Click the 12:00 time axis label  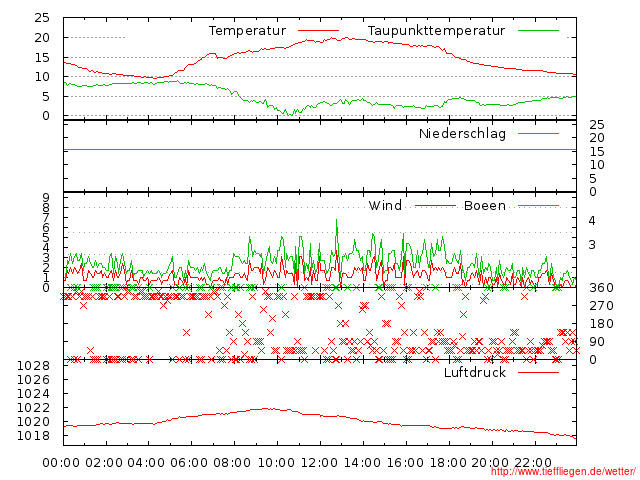click(319, 463)
